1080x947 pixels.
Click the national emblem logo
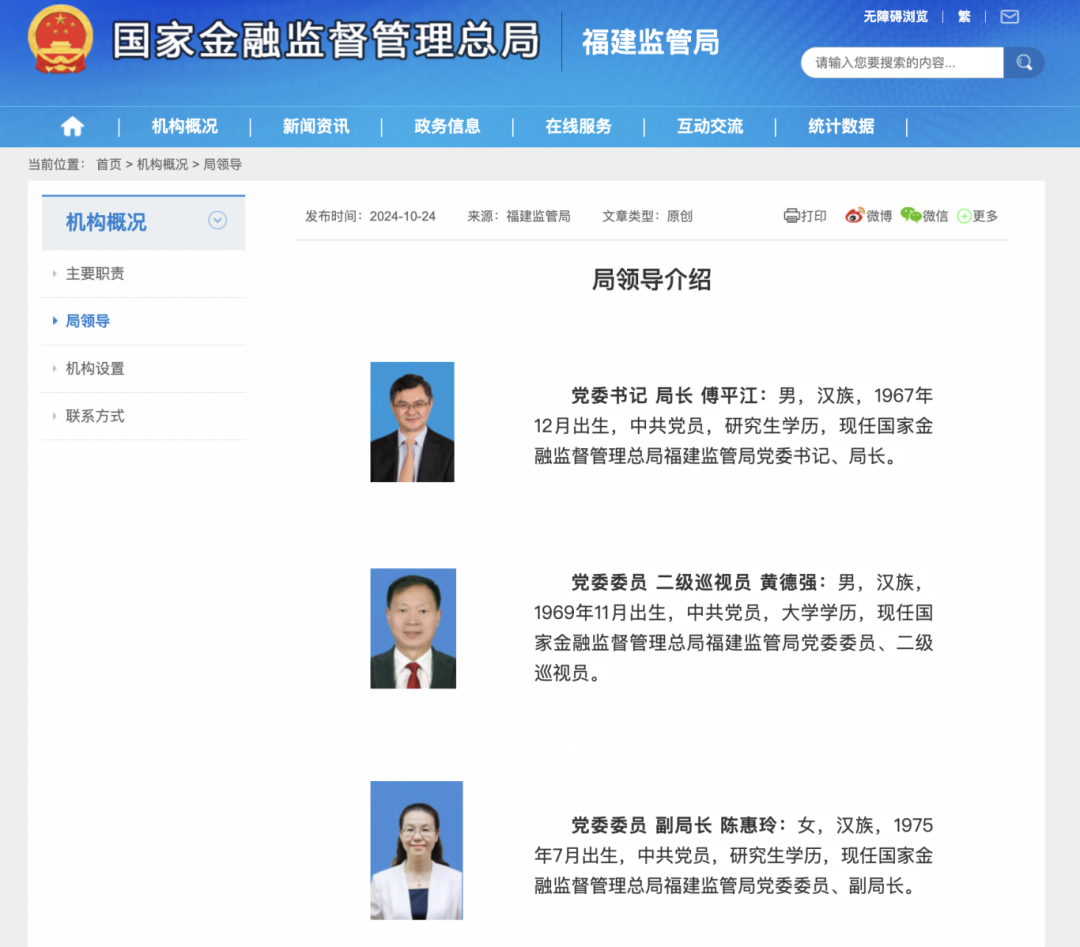[x=60, y=40]
